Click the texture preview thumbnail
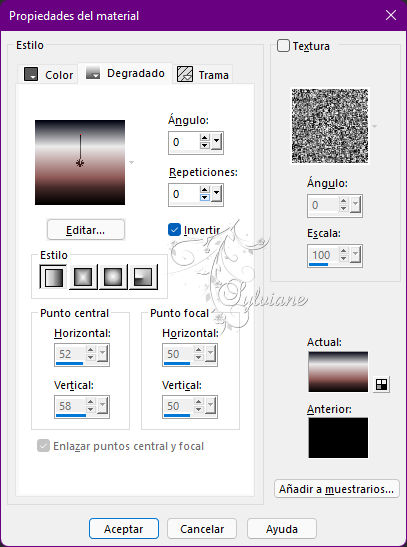 (x=330, y=126)
